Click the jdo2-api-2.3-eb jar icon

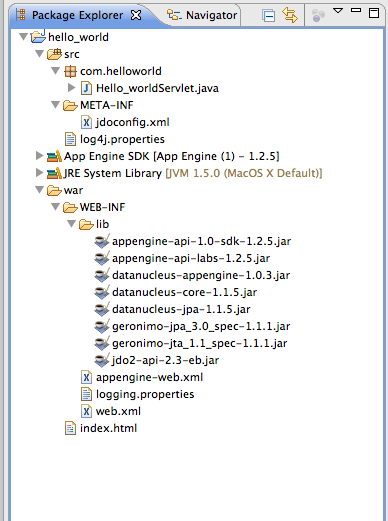[102, 360]
